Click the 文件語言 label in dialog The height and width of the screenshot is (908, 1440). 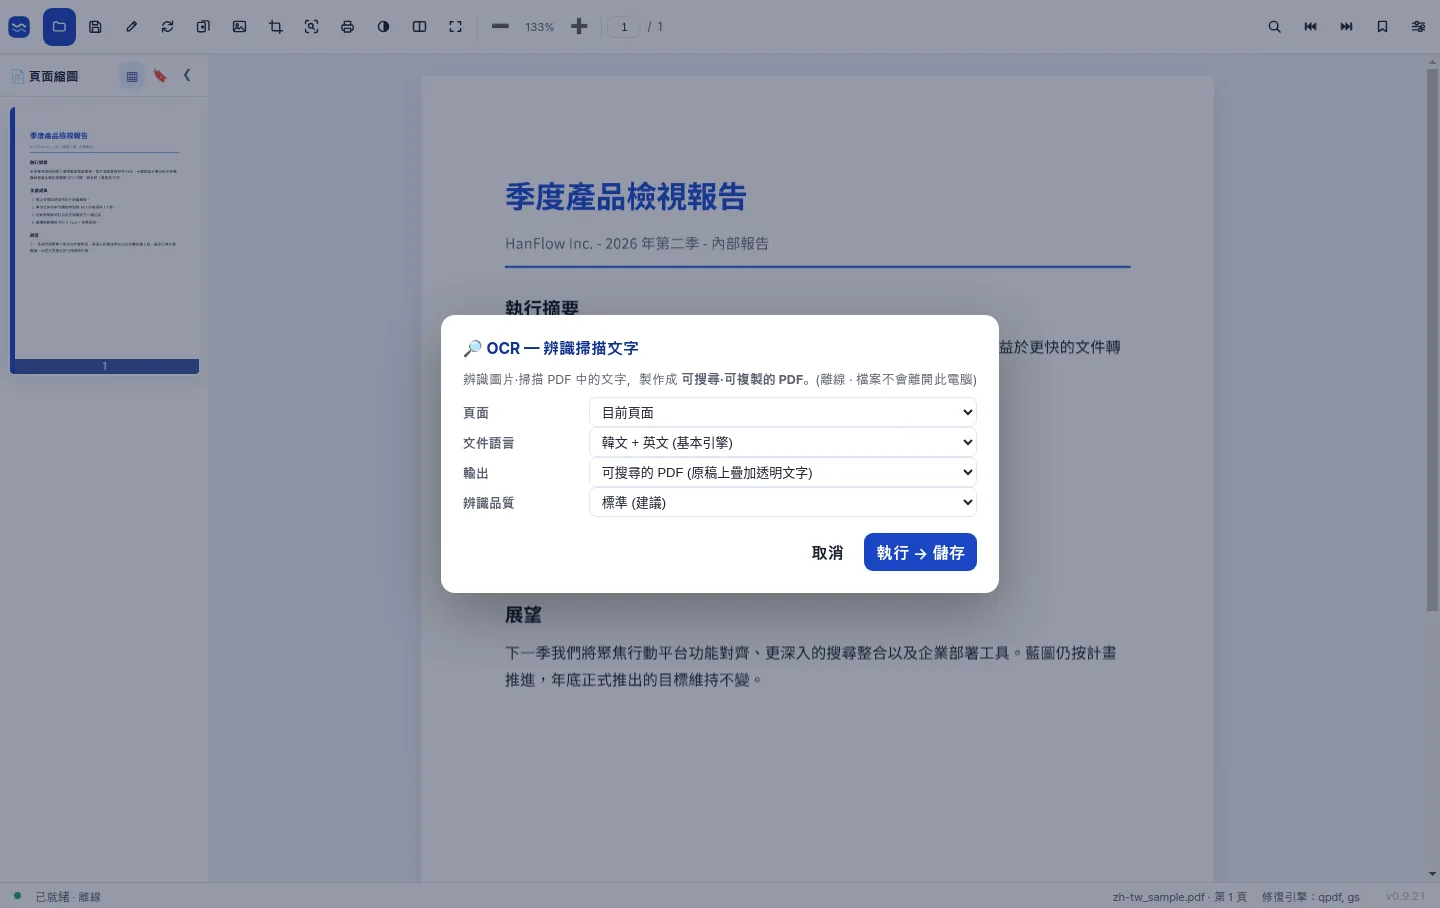pos(489,442)
